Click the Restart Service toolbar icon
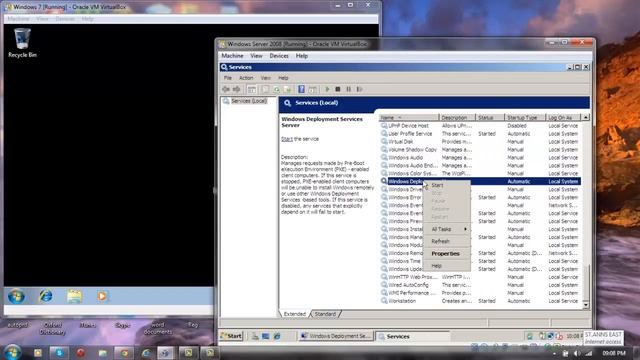This screenshot has width=640, height=360. 359,89
